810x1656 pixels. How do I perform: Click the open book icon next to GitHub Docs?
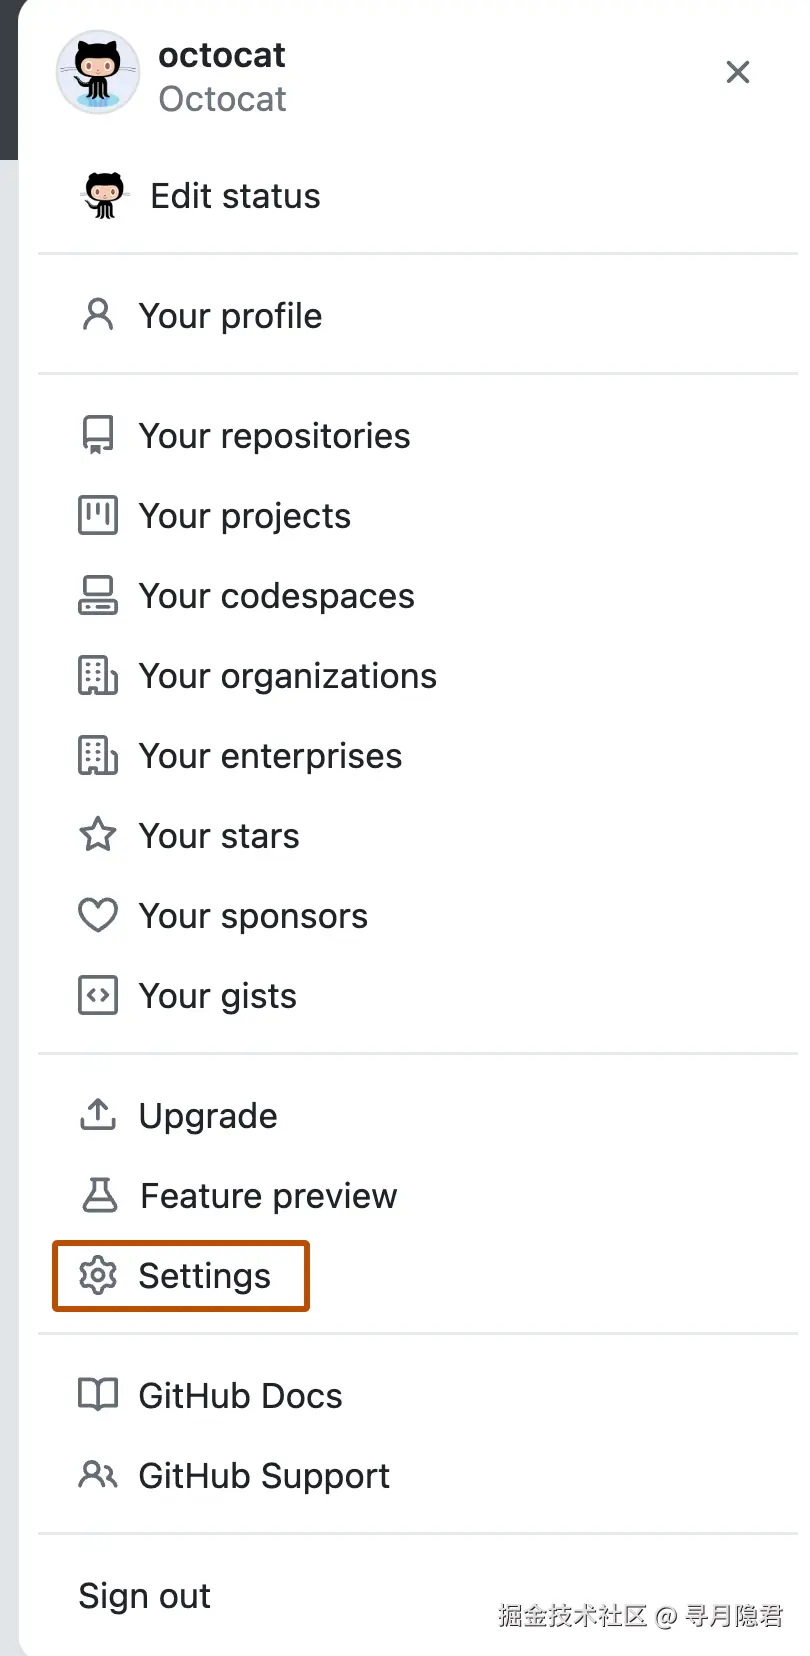97,1395
